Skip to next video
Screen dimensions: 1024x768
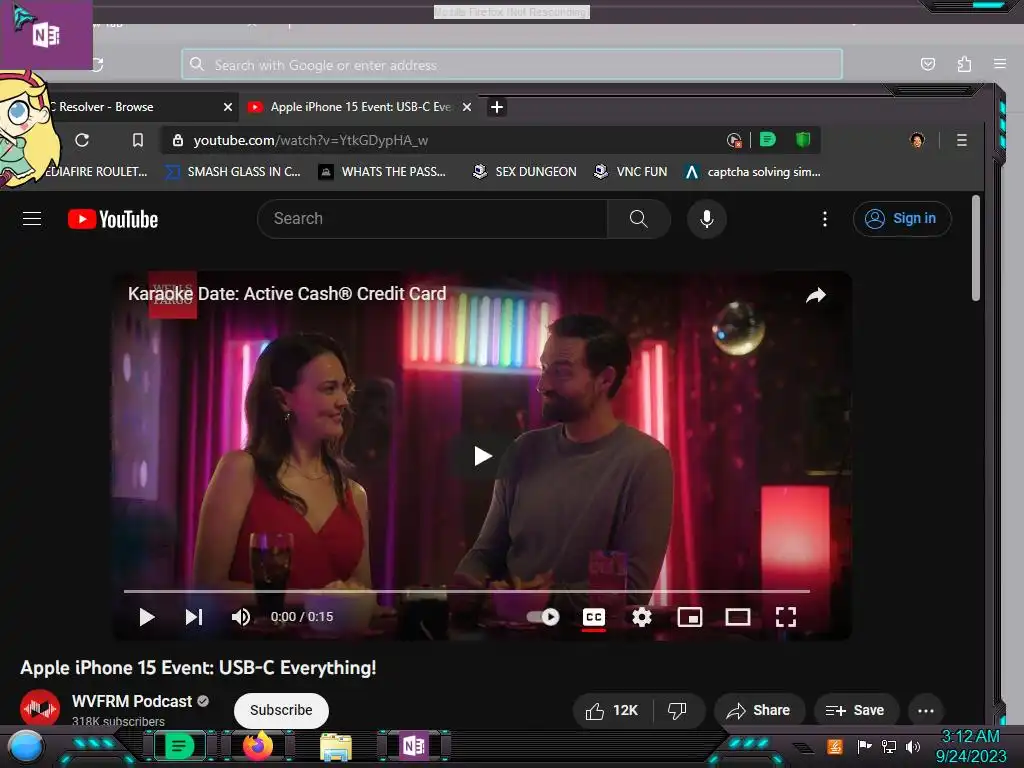click(194, 617)
